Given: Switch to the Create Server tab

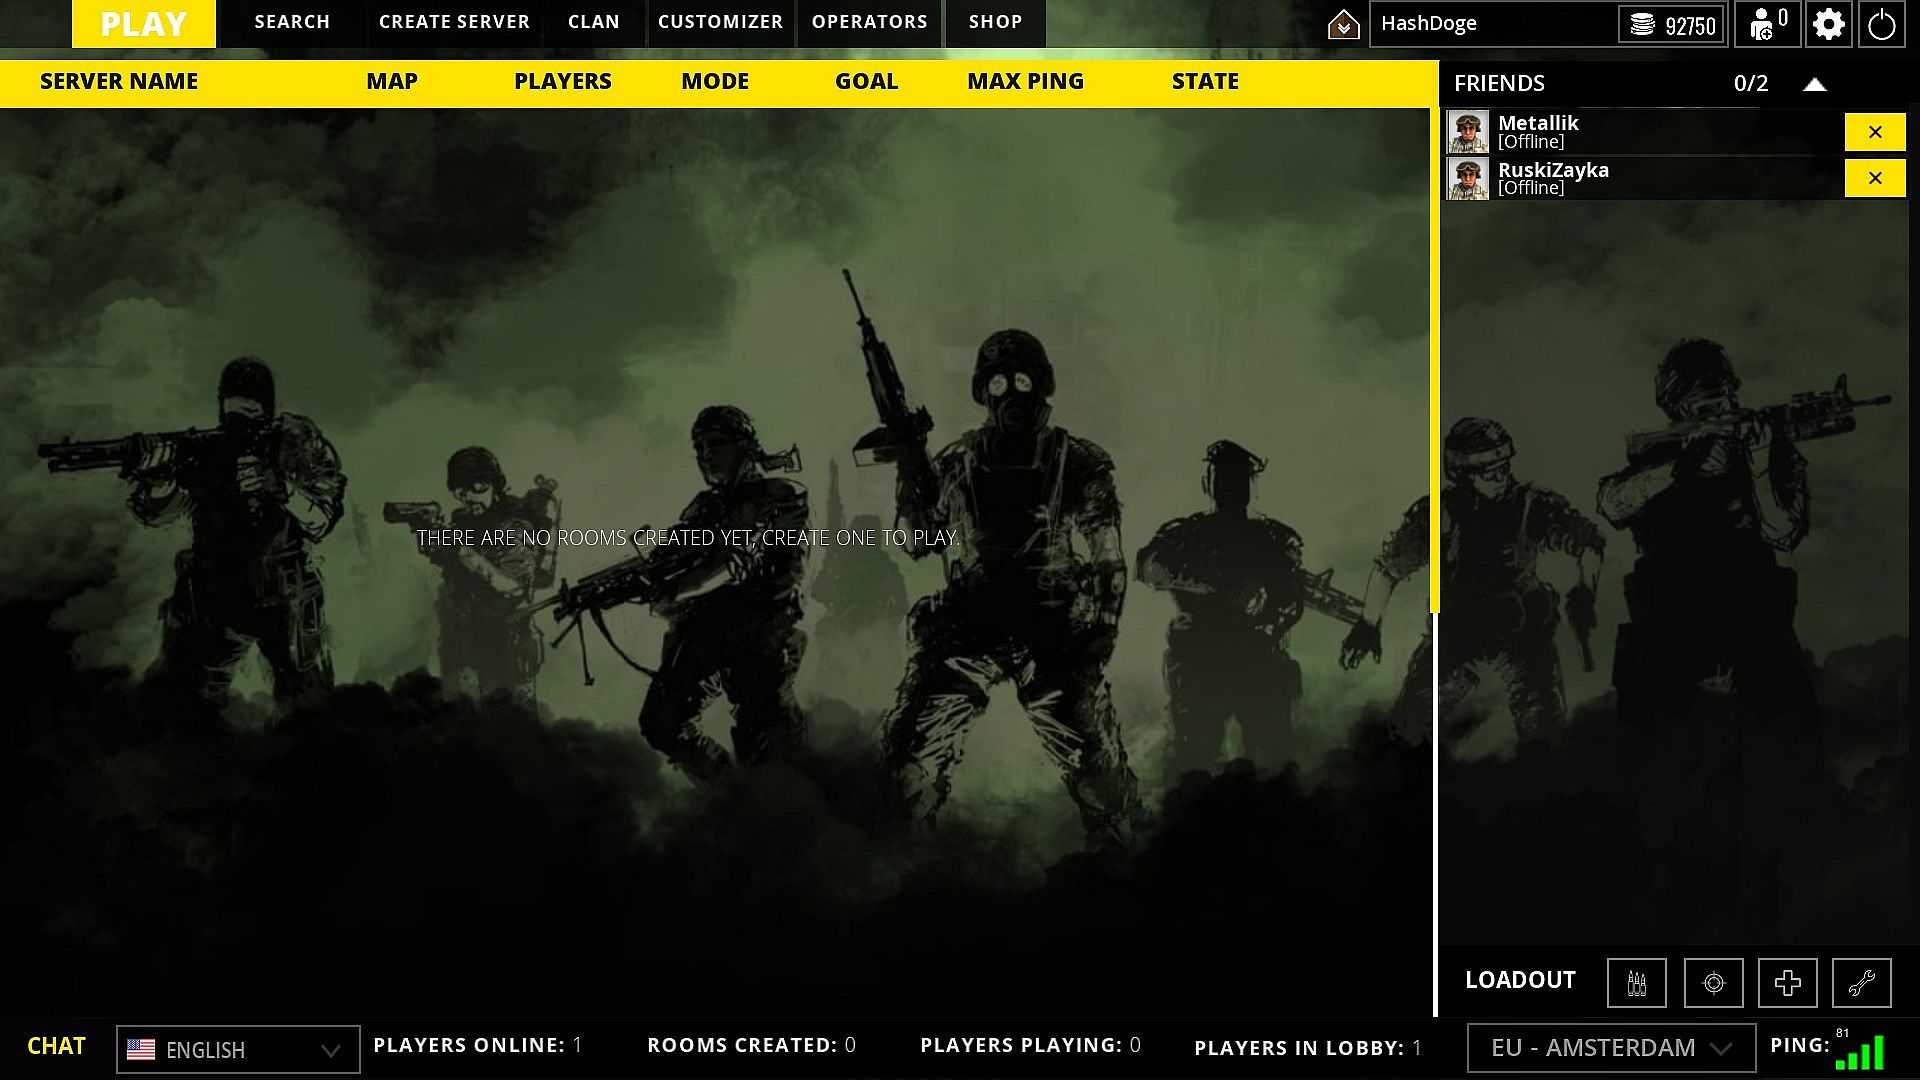Looking at the screenshot, I should tap(454, 22).
